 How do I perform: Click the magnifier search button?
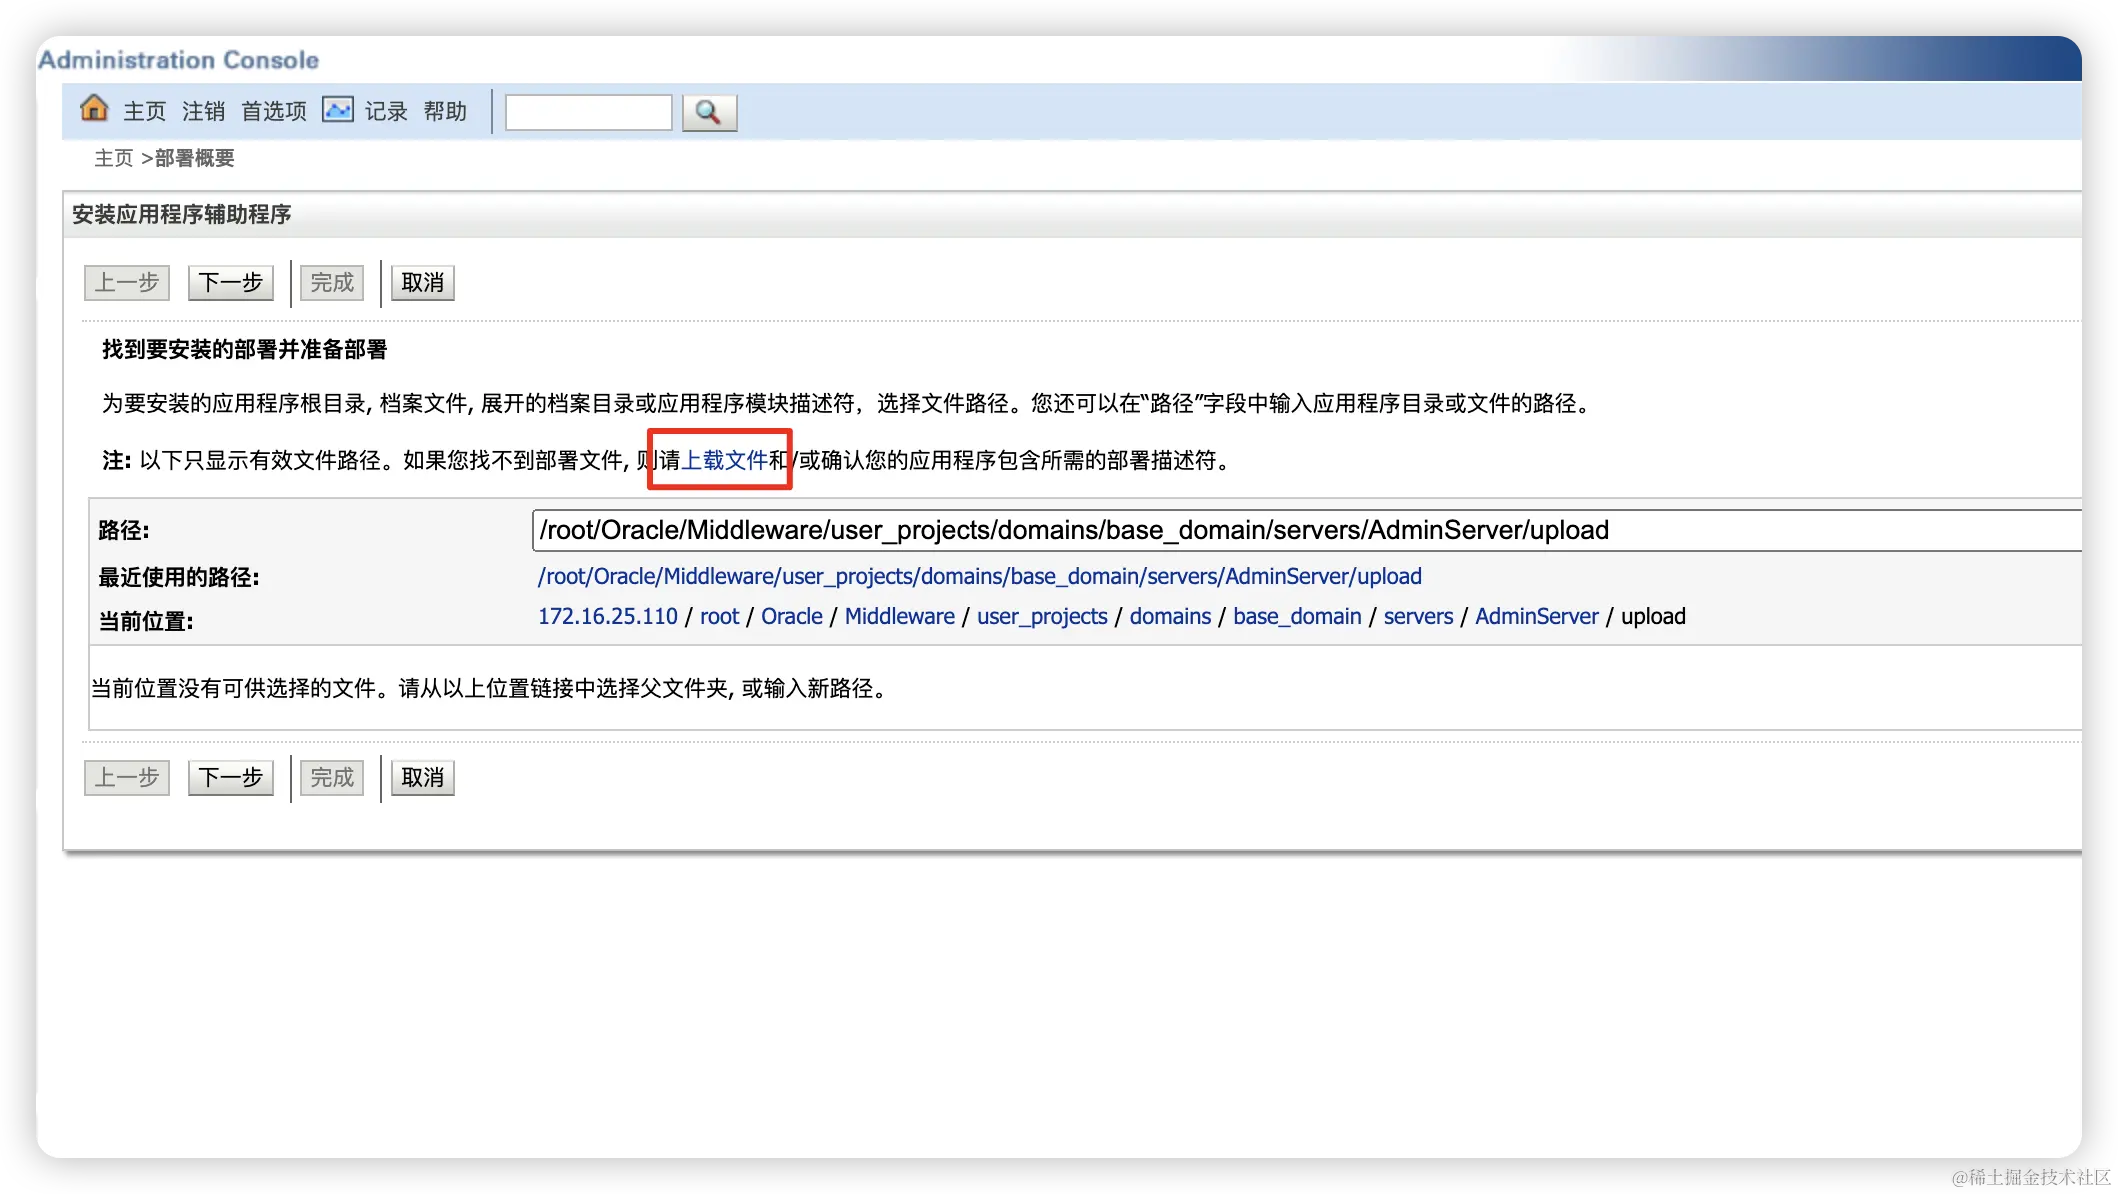point(709,112)
